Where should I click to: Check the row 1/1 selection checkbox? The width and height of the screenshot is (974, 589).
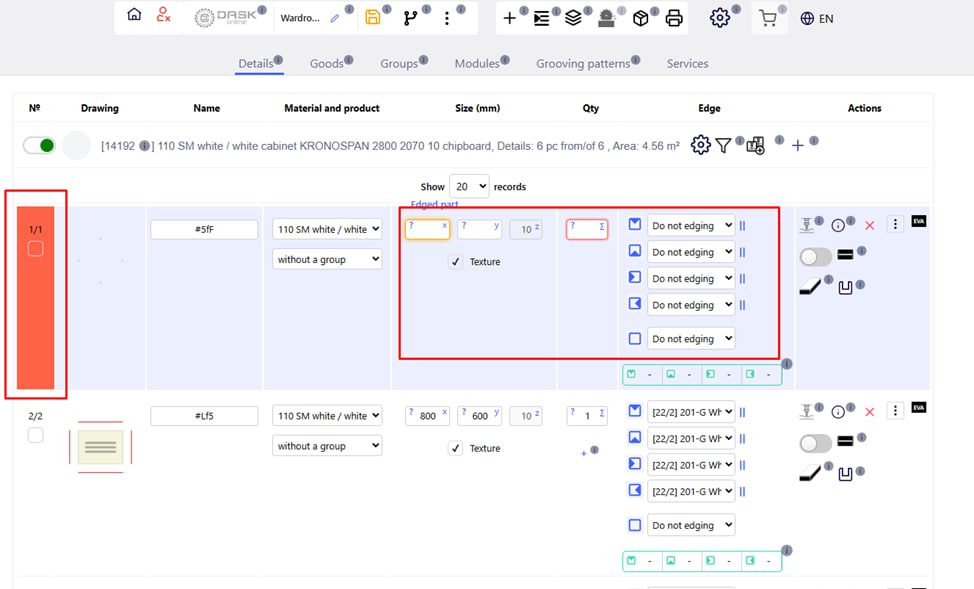36,249
